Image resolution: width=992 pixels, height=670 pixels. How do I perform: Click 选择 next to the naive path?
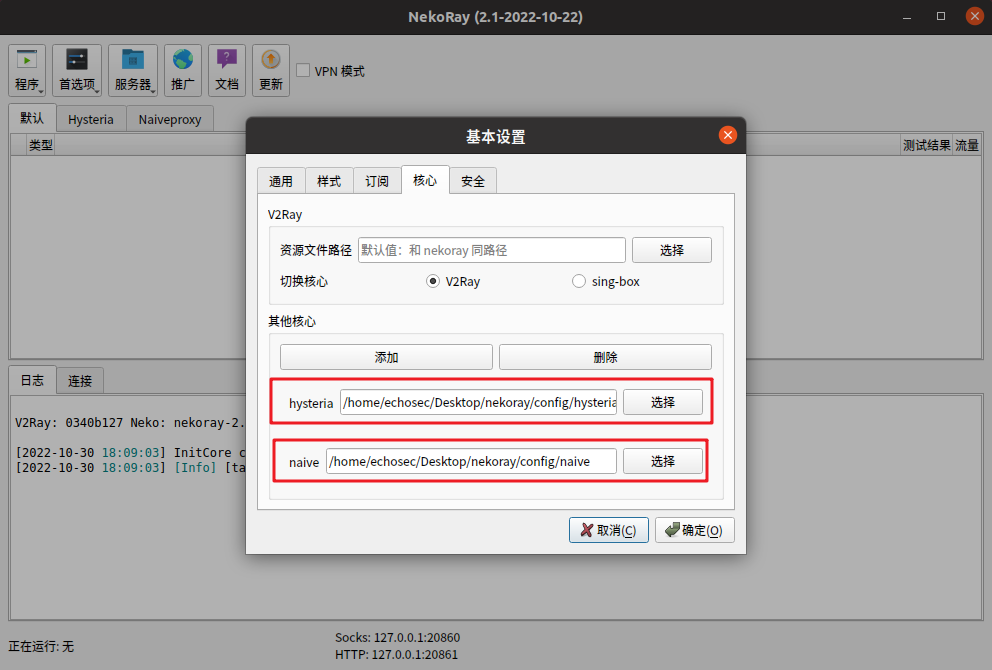click(663, 461)
